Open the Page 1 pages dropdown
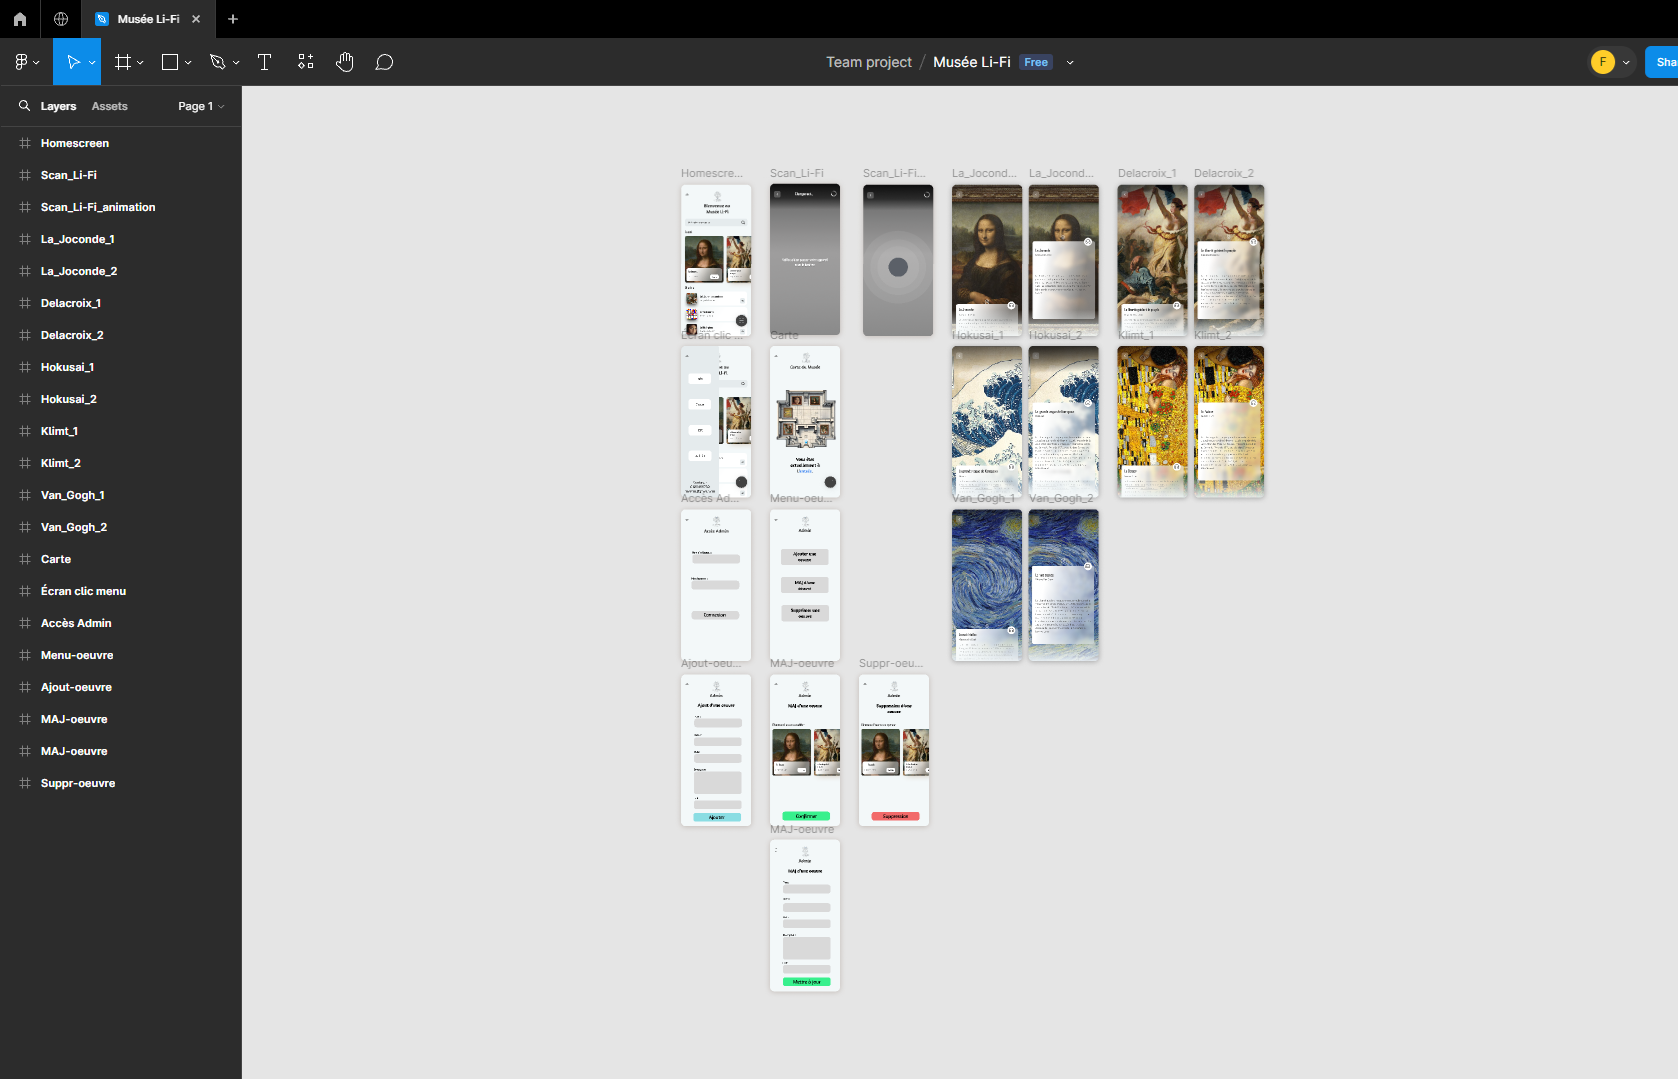1678x1079 pixels. (x=201, y=106)
